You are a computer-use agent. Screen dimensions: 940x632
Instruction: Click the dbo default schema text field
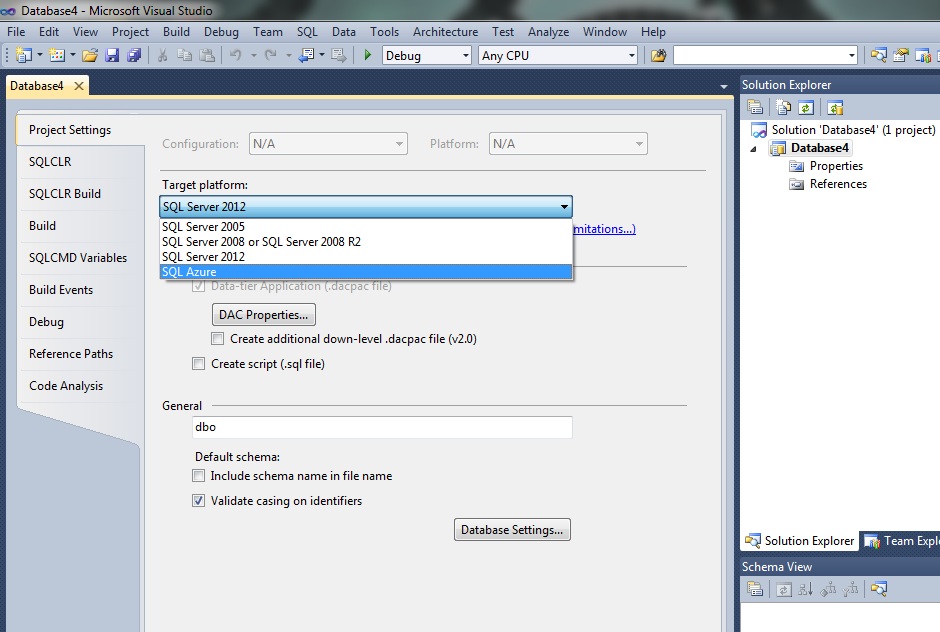(x=382, y=427)
